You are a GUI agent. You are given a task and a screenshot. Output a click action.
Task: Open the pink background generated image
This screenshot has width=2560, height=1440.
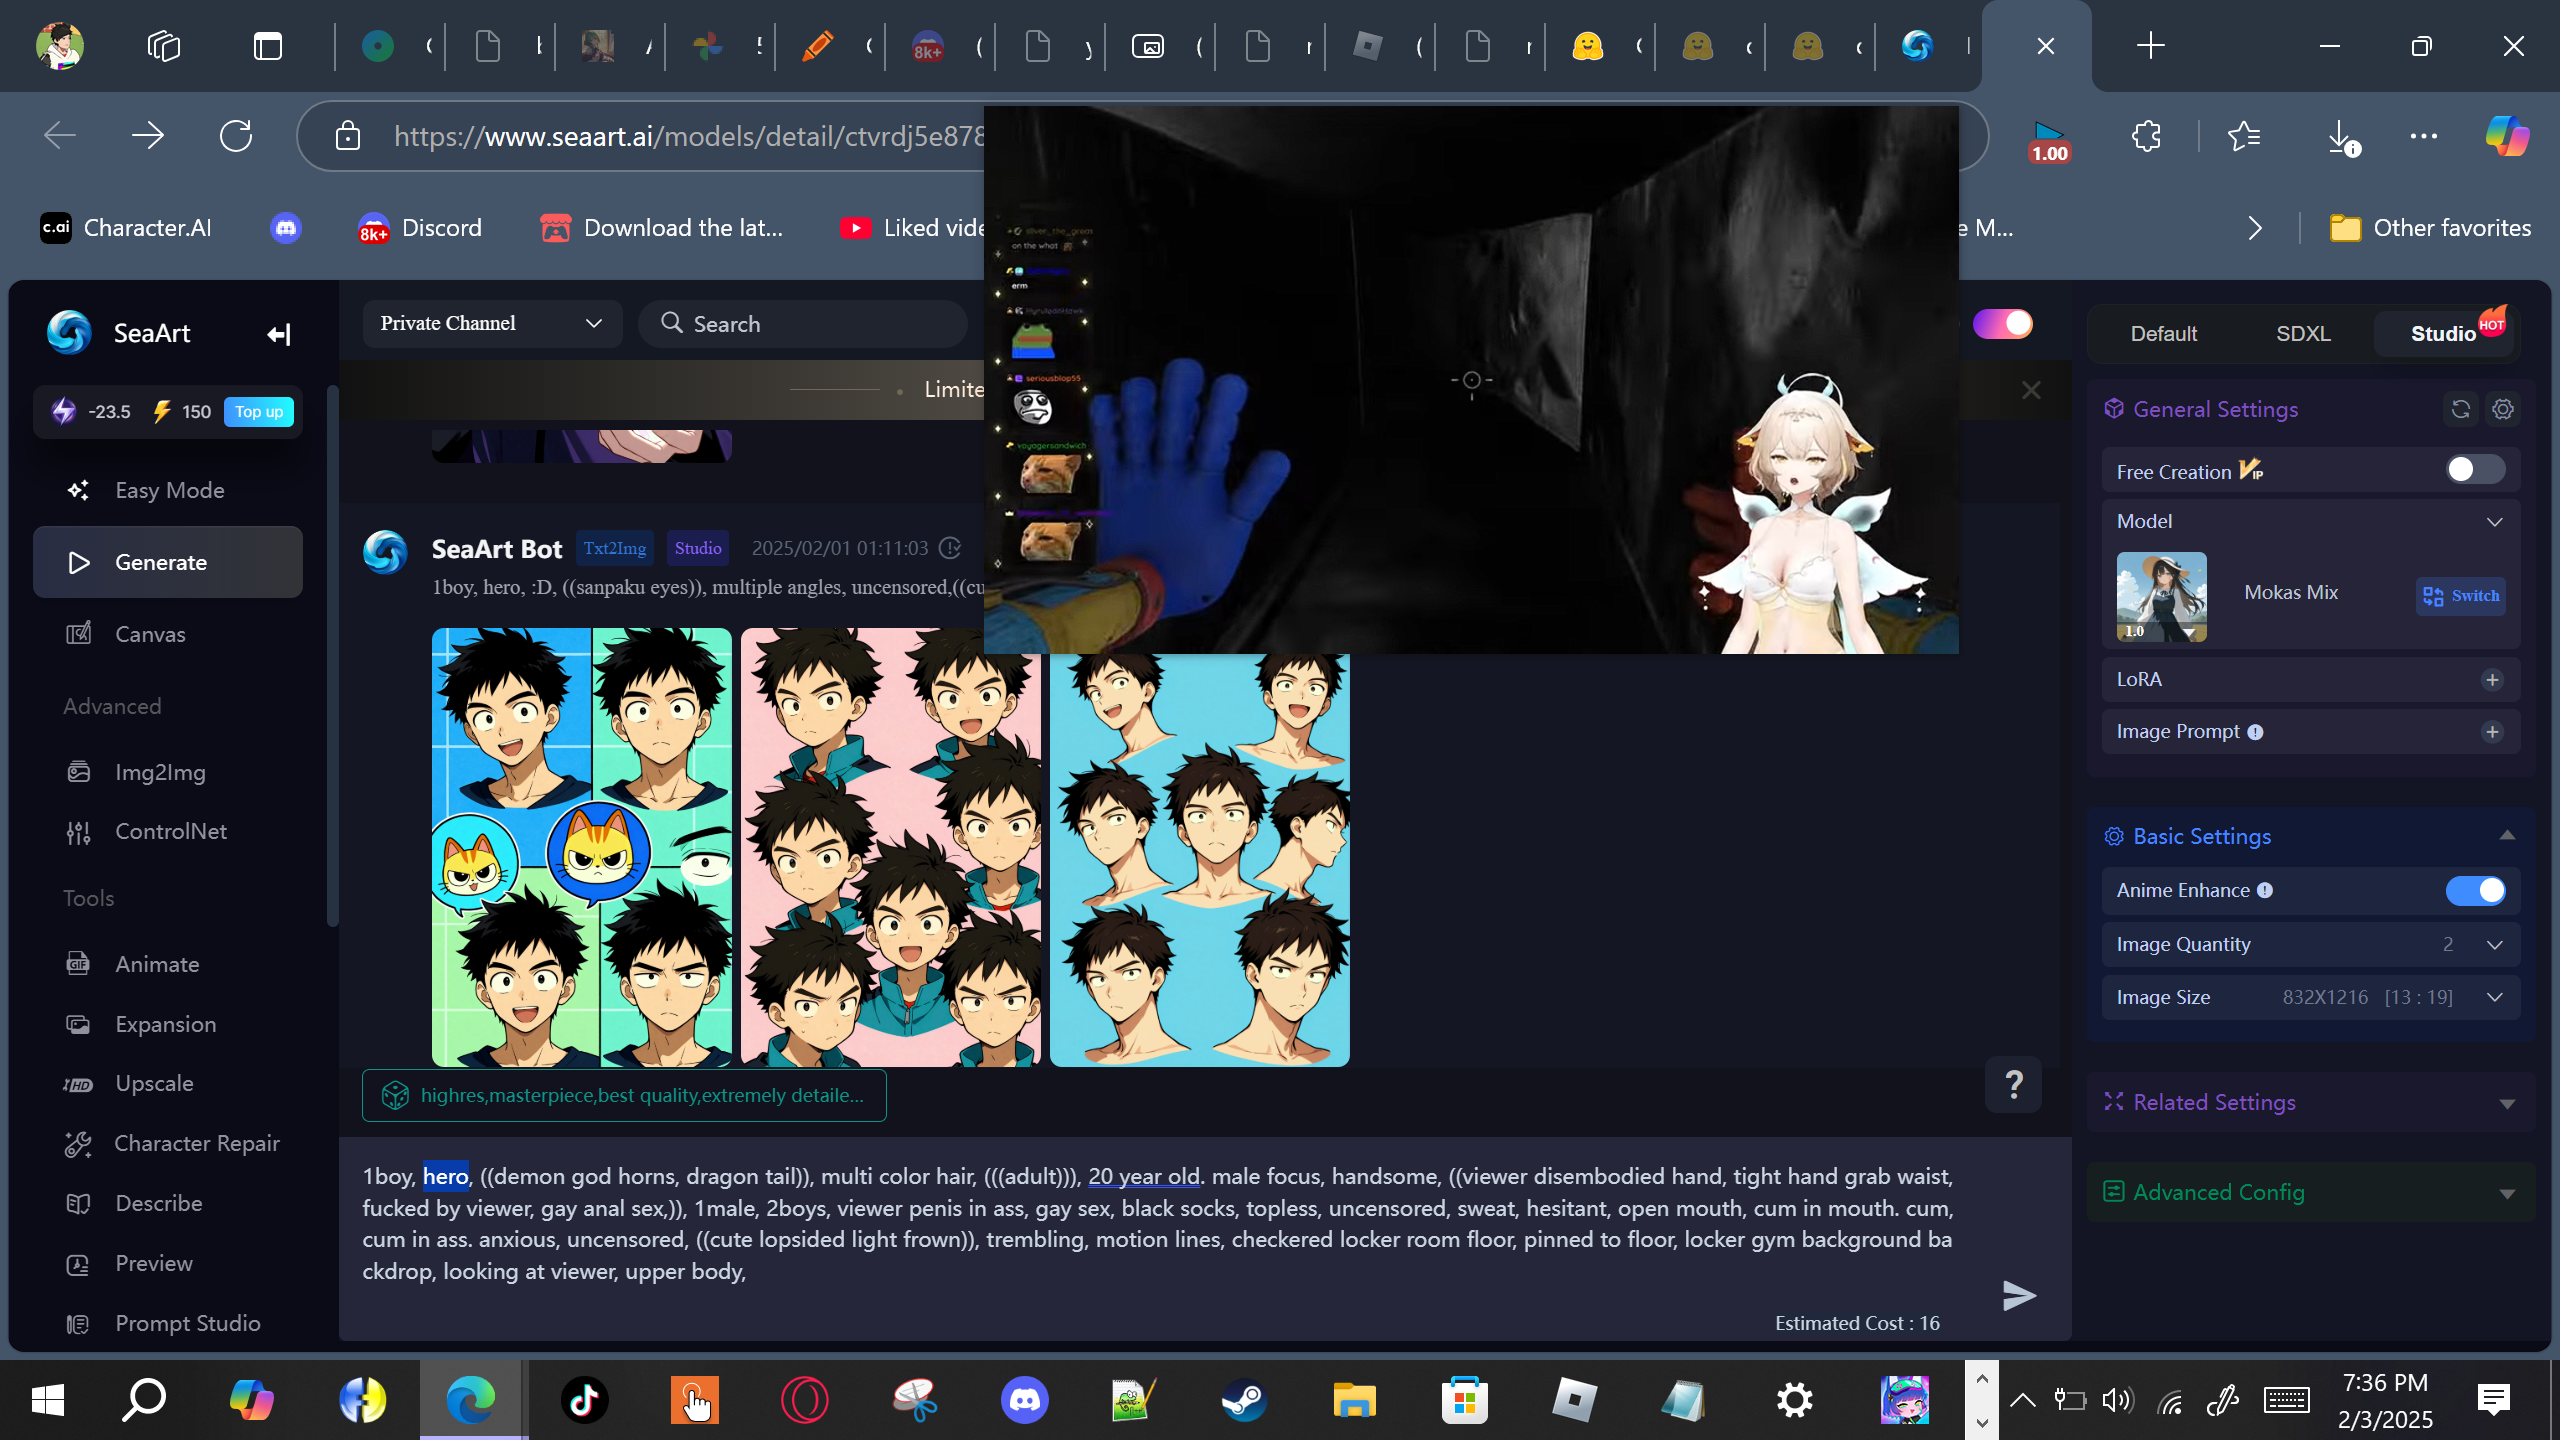890,847
